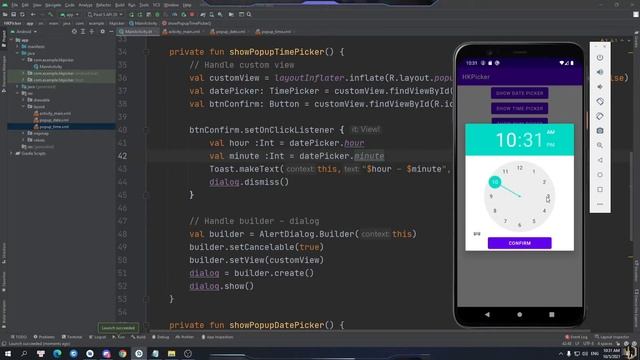Viewport: 640px width, 360px height.
Task: Select popup_date.xml in project tree
Action: tap(51, 120)
